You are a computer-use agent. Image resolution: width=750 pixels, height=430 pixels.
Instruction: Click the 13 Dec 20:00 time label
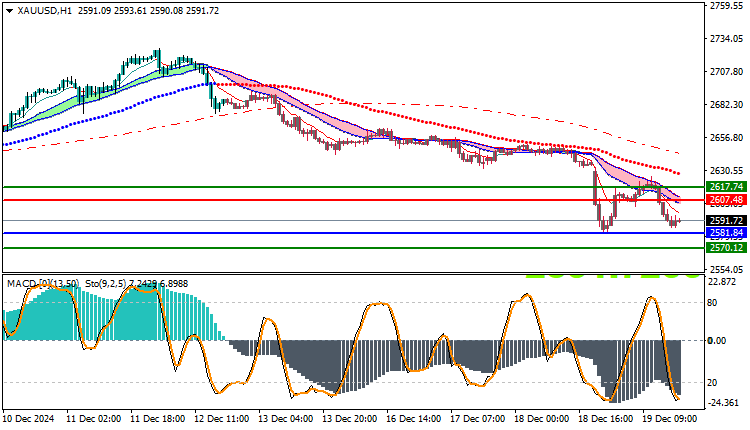350,419
